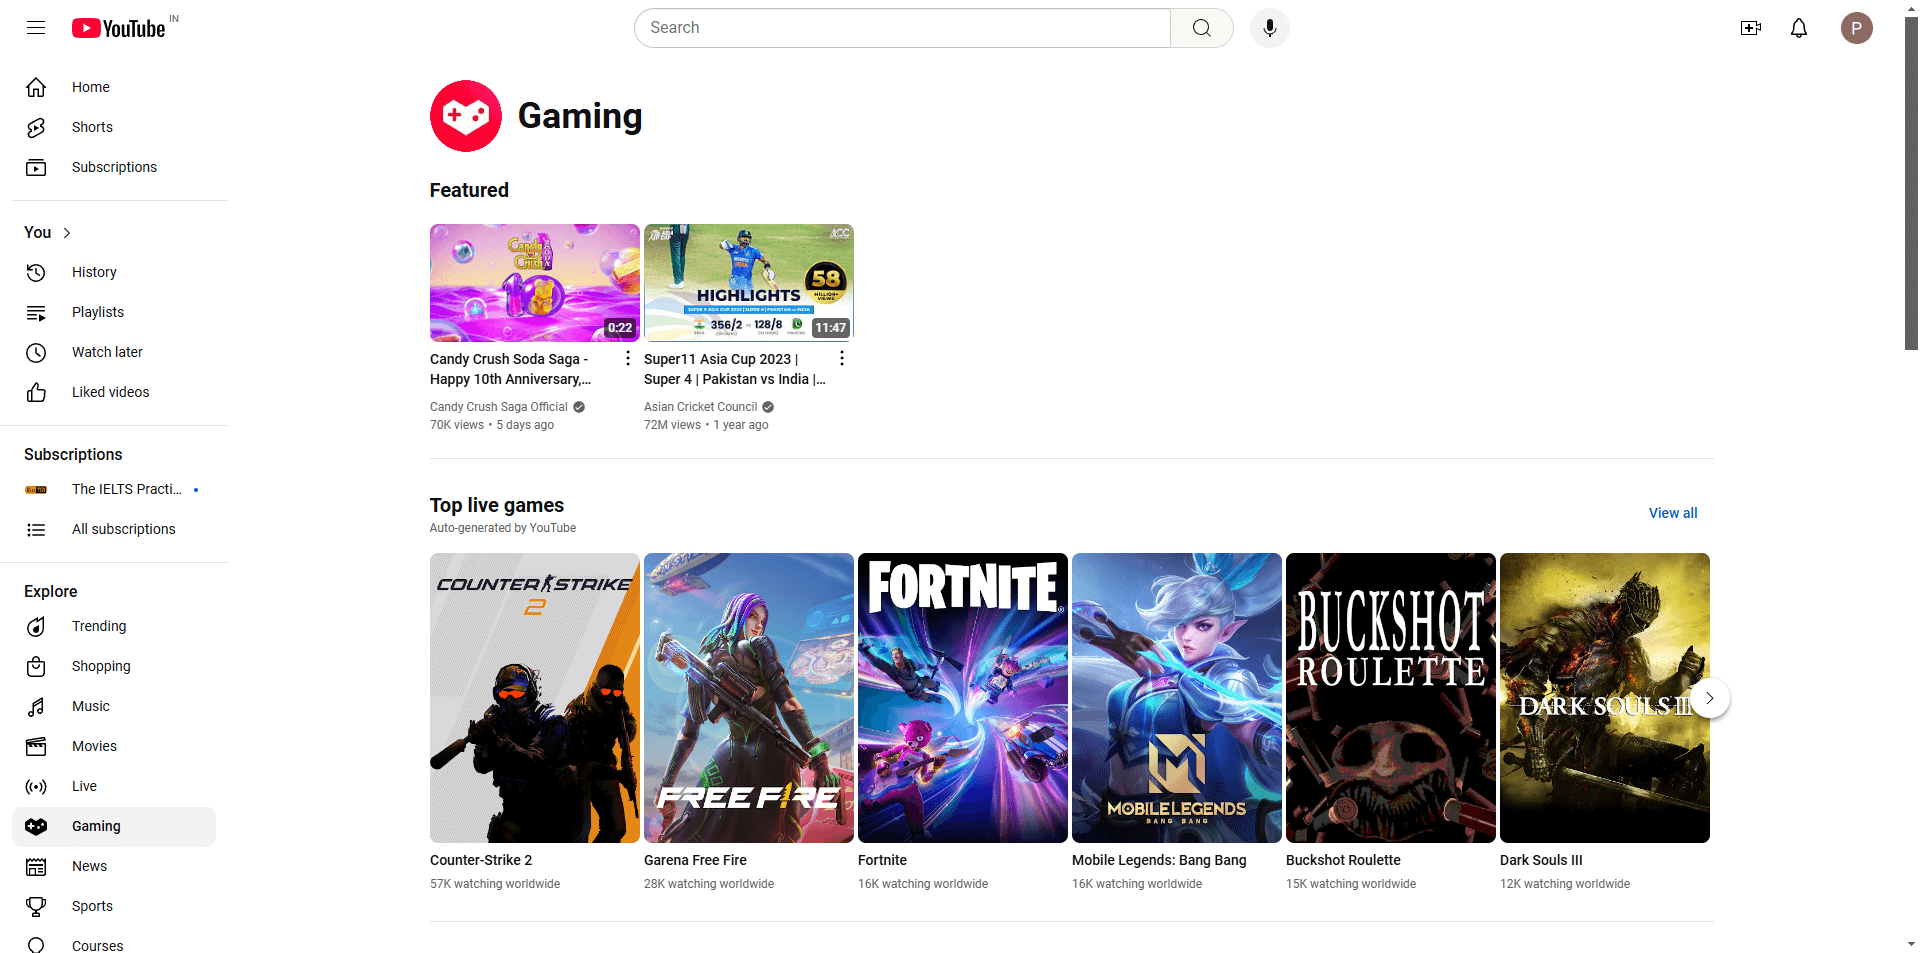Open the Home menu item
The width and height of the screenshot is (1920, 953).
[114, 87]
